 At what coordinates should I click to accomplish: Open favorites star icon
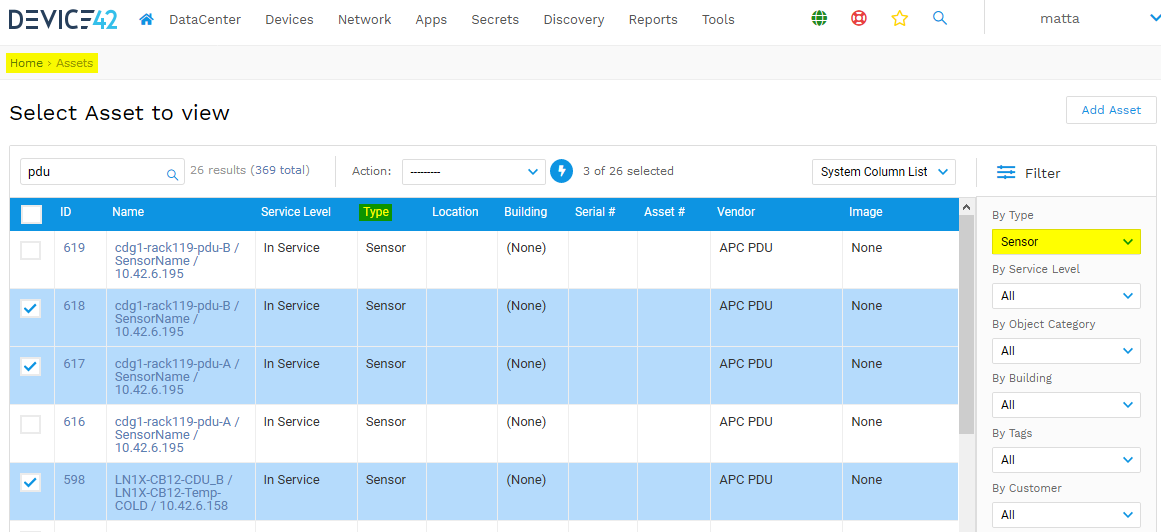(x=900, y=19)
